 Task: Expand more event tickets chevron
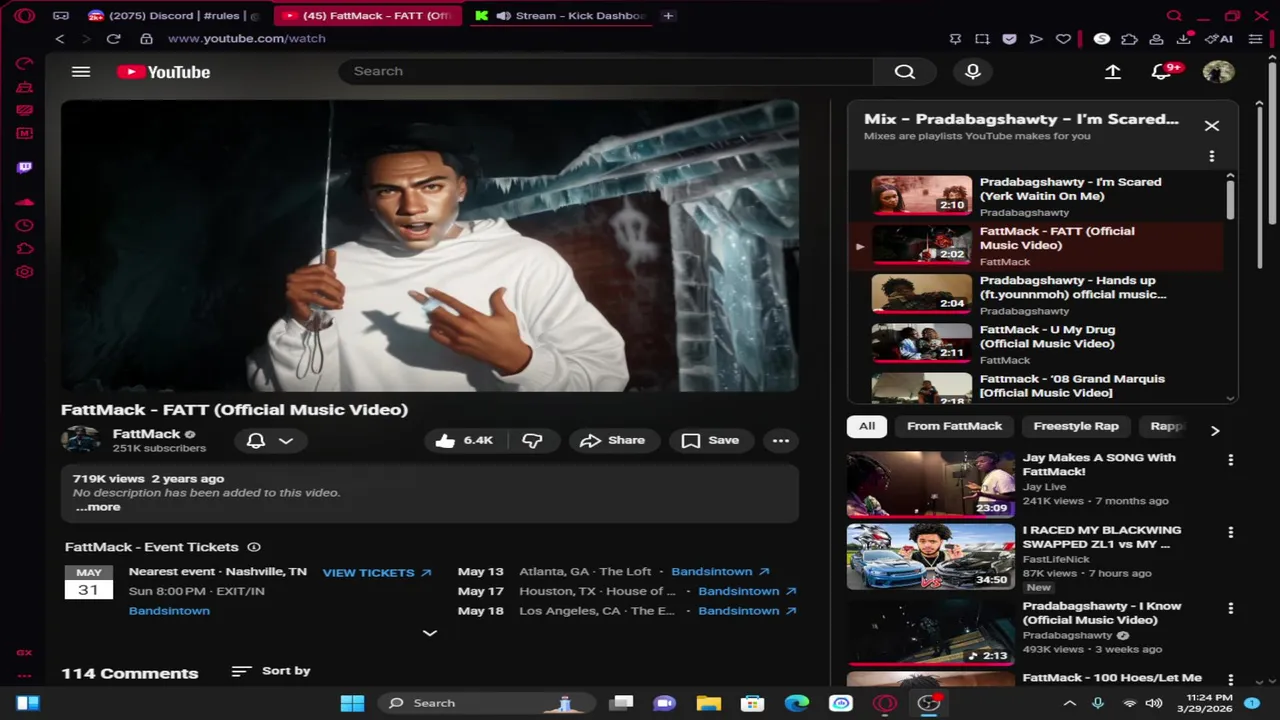[x=430, y=633]
